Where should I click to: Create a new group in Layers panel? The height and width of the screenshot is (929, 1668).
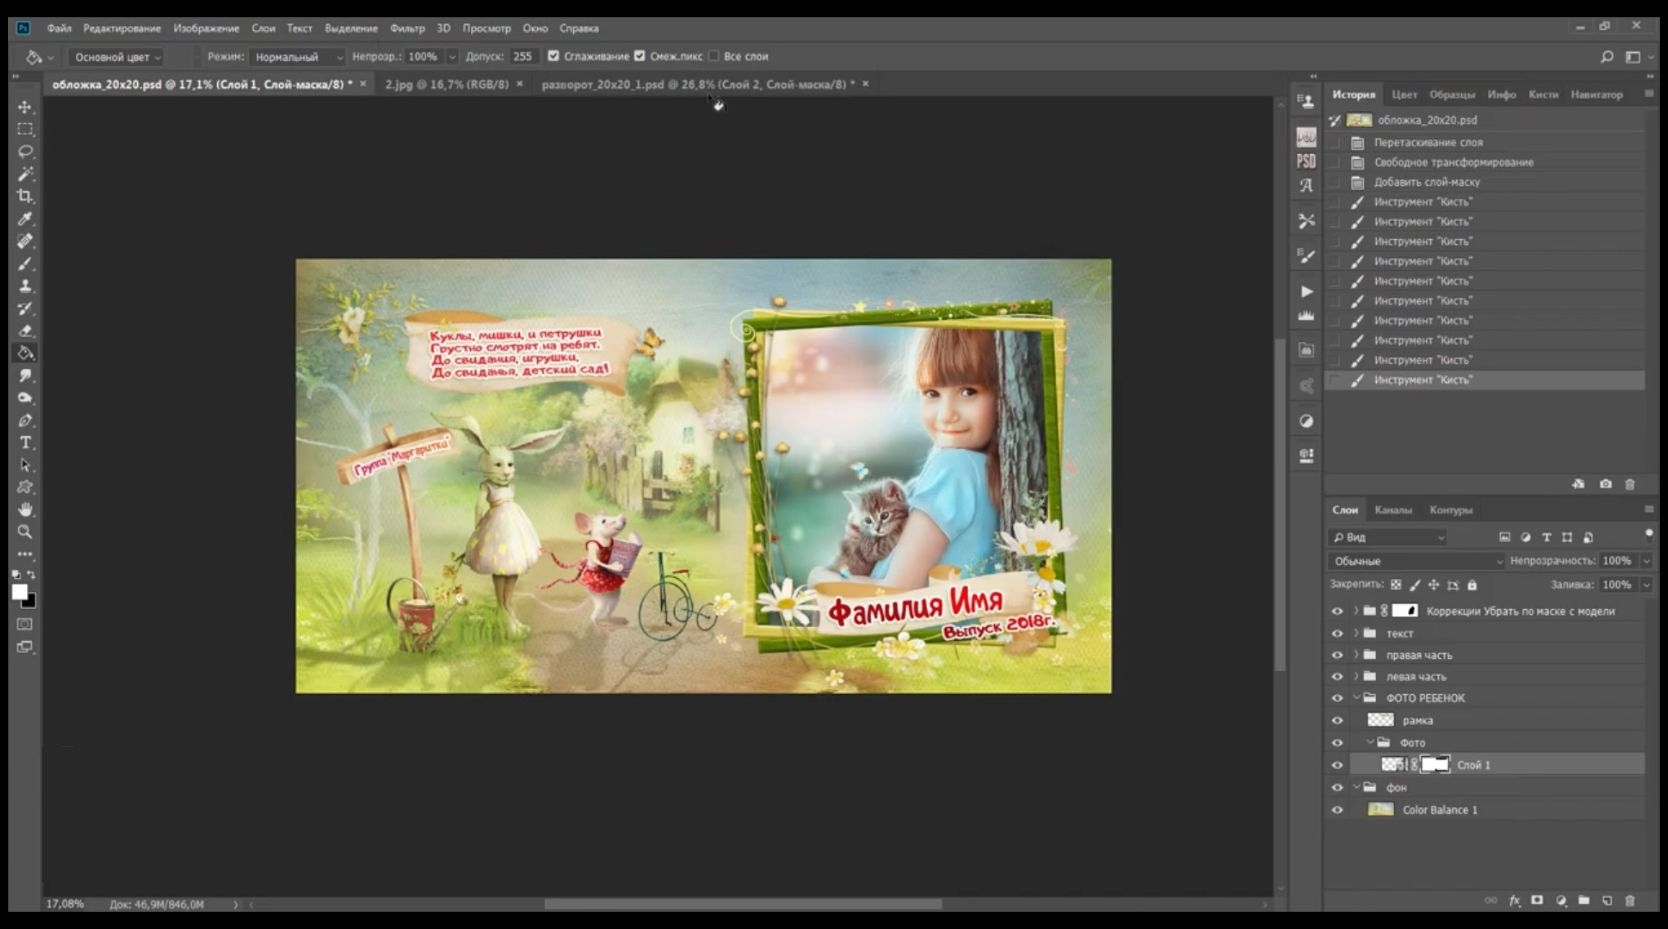pyautogui.click(x=1584, y=901)
